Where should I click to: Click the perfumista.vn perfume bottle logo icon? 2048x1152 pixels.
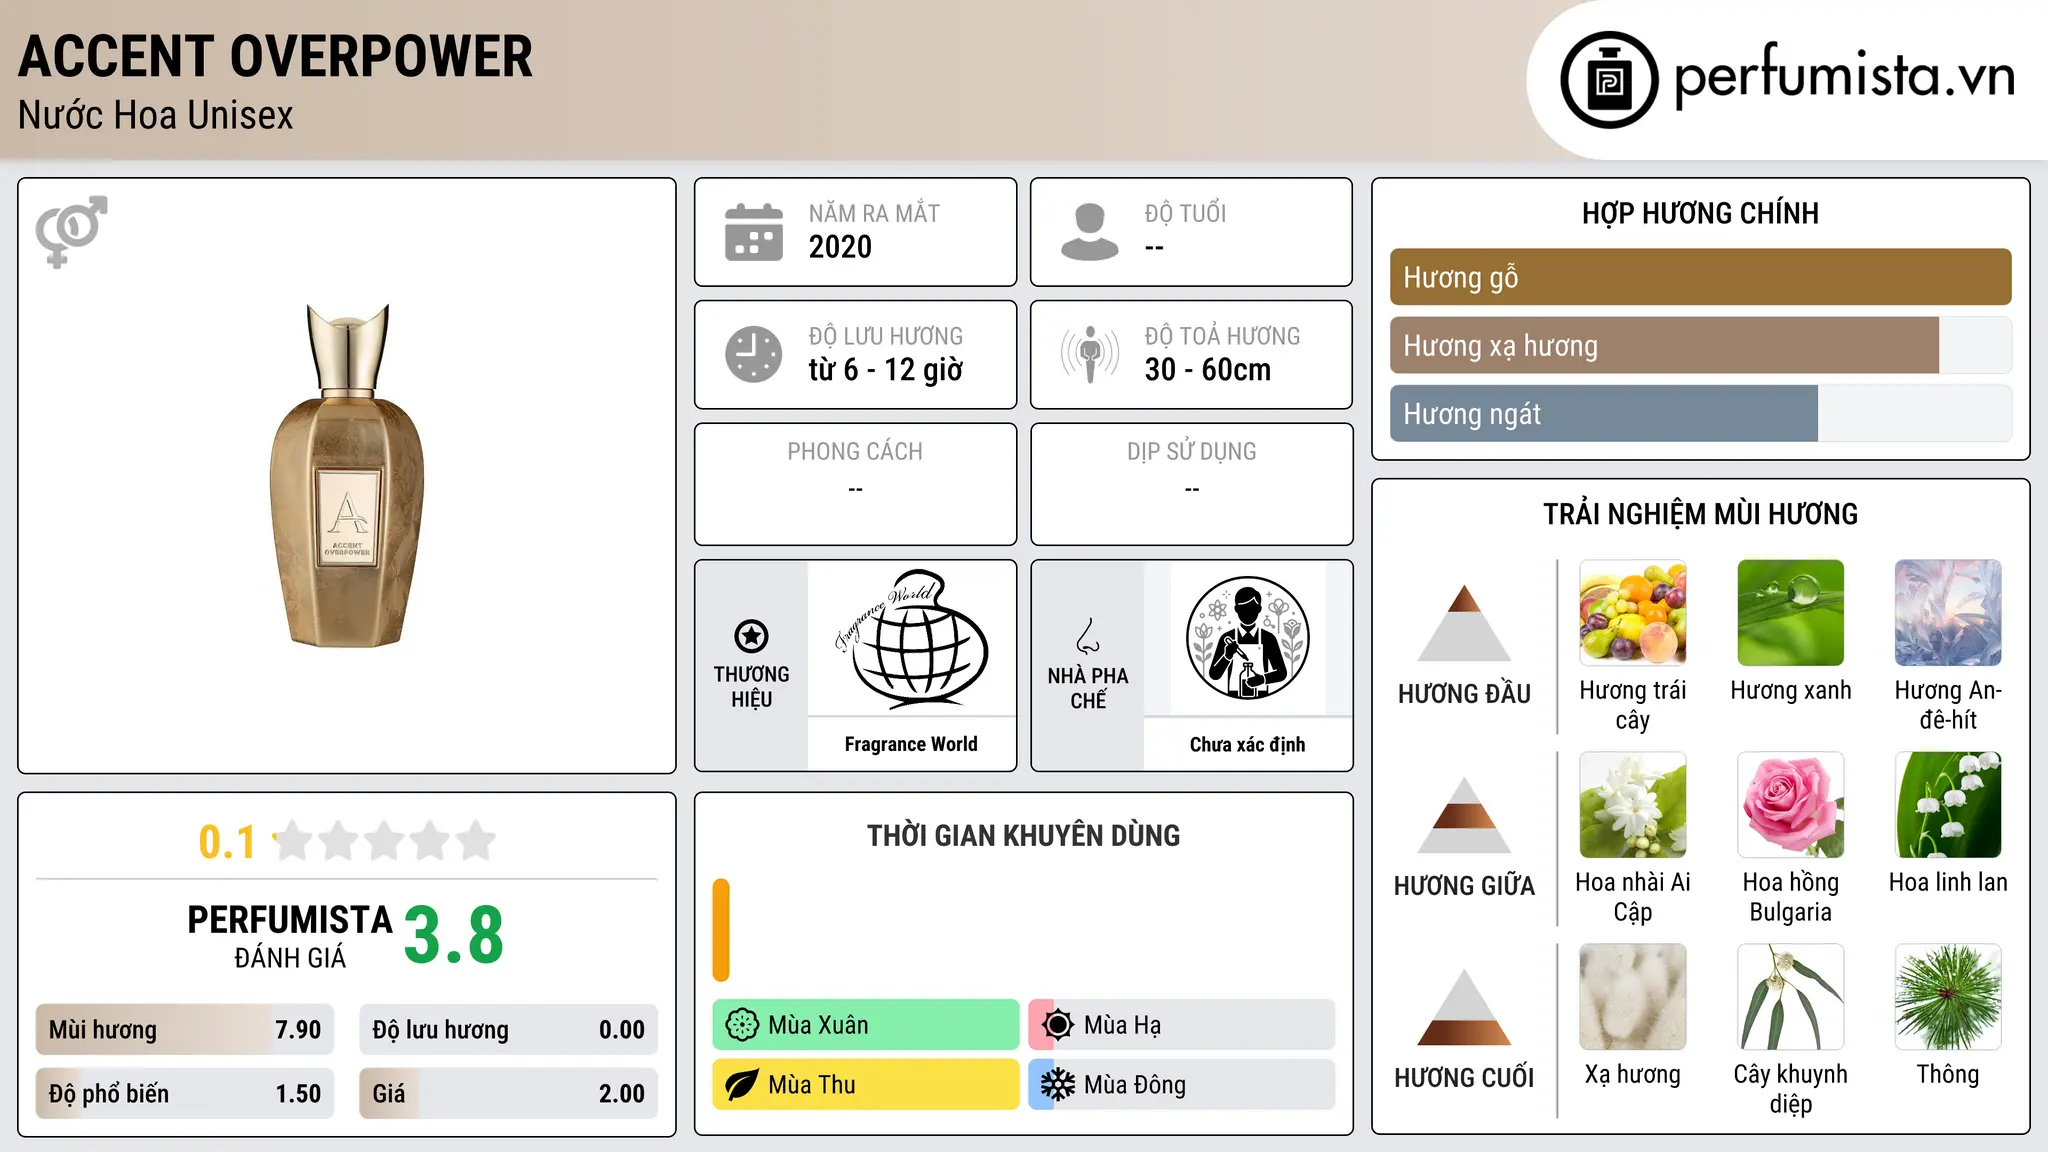click(1609, 80)
